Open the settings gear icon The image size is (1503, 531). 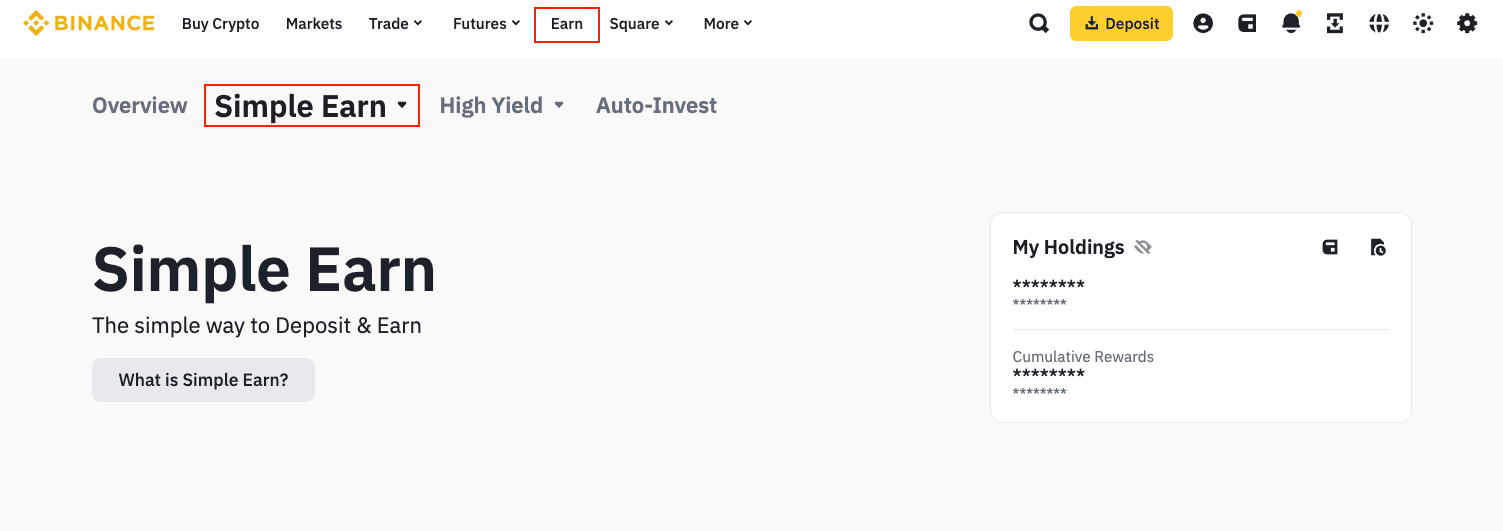(1467, 24)
